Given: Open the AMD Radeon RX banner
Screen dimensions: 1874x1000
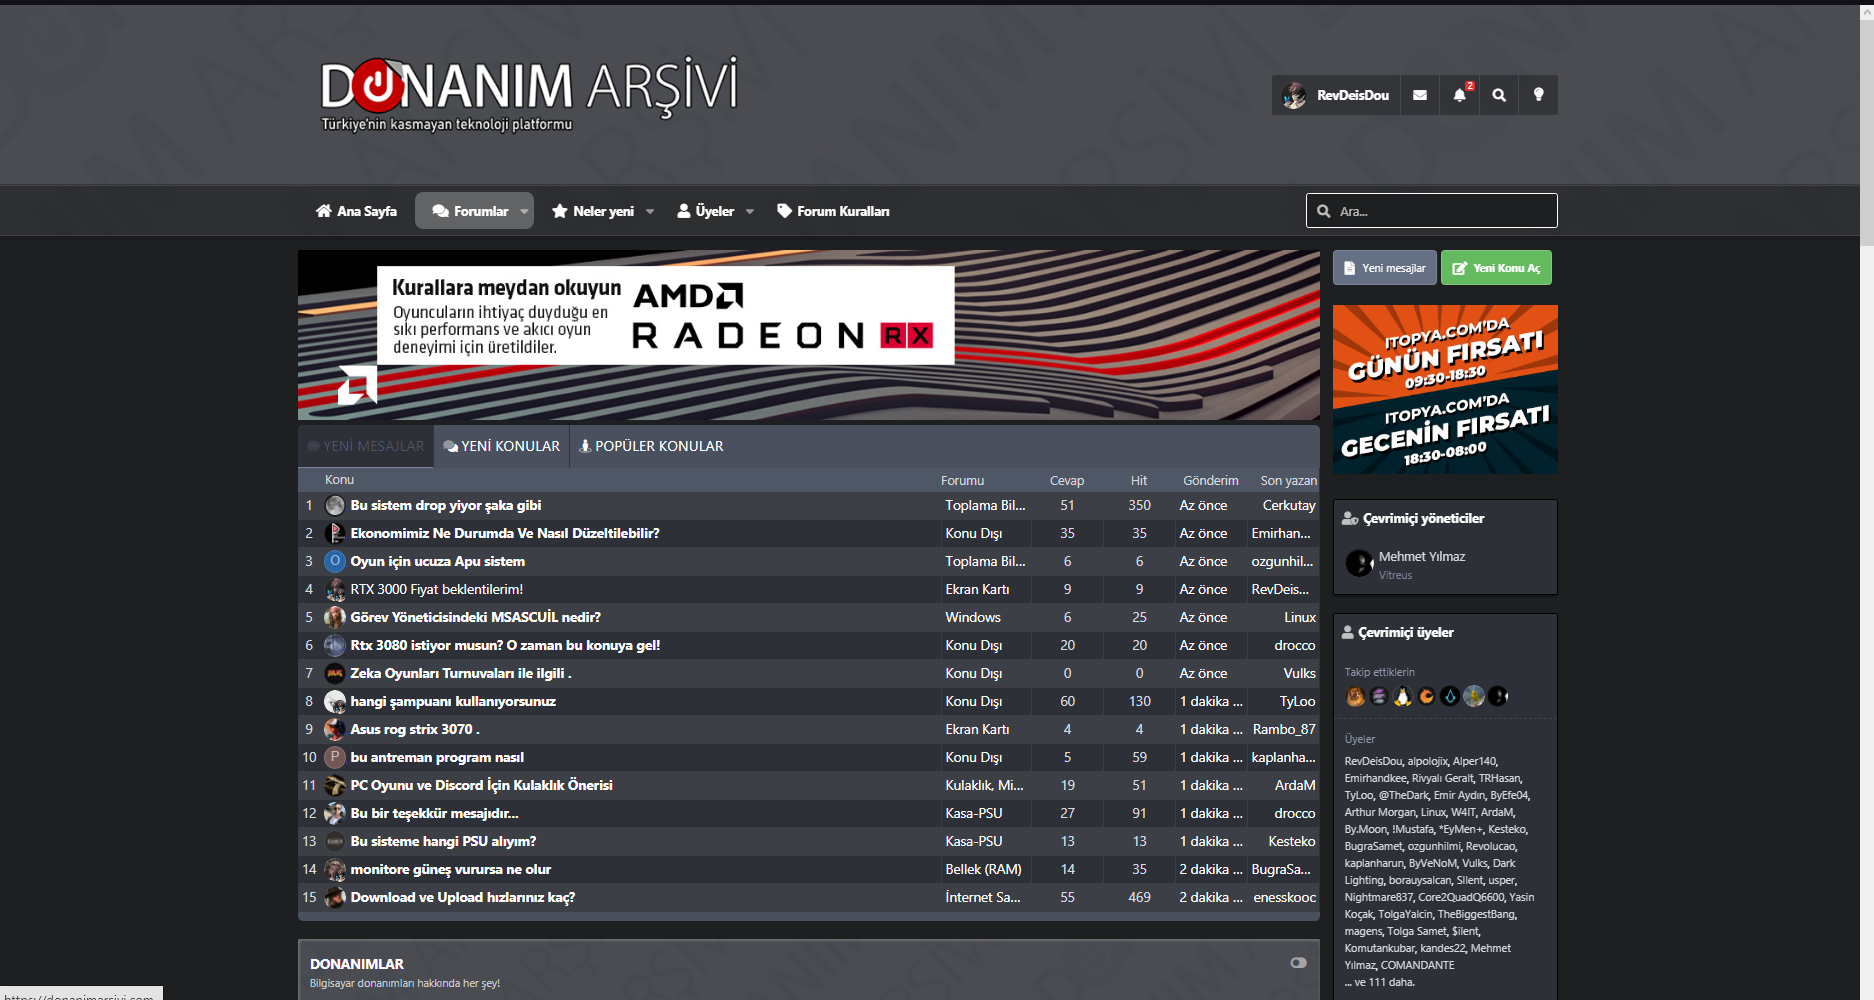Looking at the screenshot, I should tap(808, 335).
